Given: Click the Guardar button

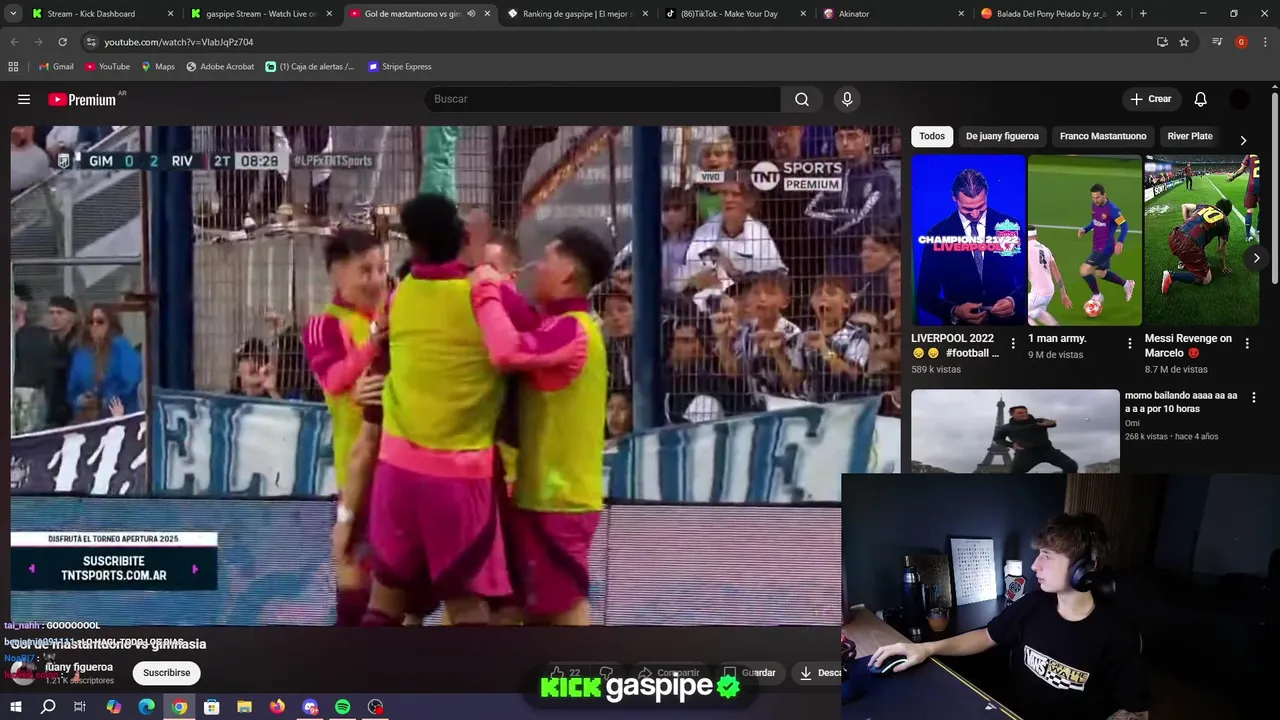Looking at the screenshot, I should coord(749,673).
